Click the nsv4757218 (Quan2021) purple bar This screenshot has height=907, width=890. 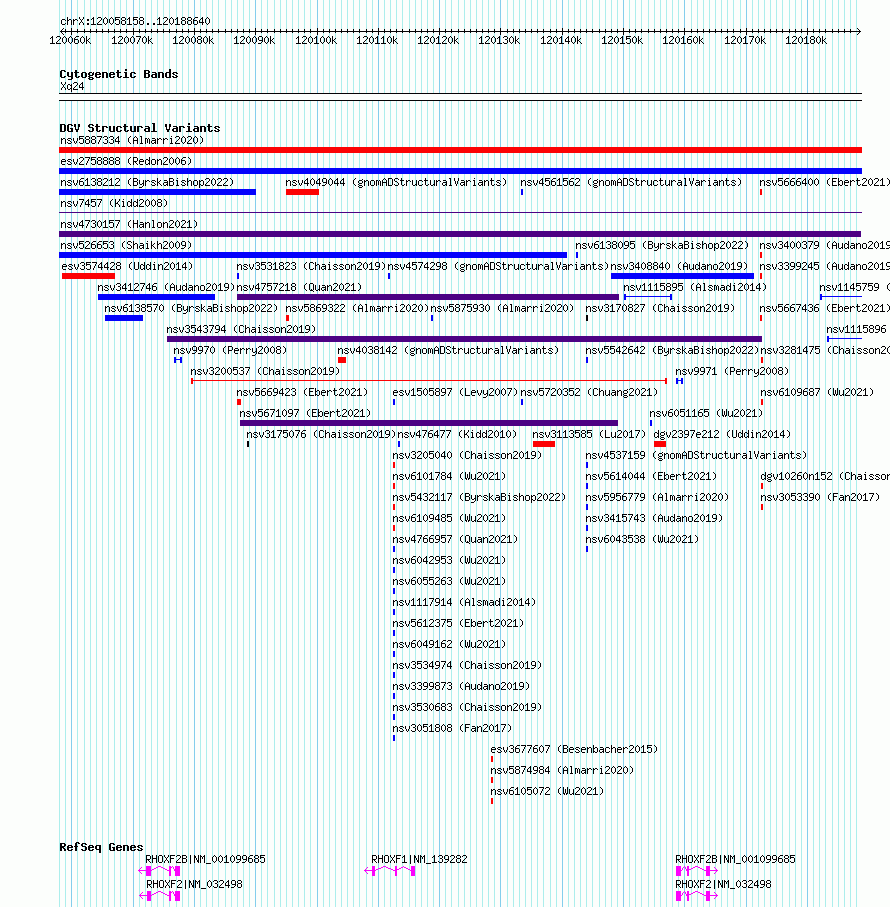(x=428, y=297)
